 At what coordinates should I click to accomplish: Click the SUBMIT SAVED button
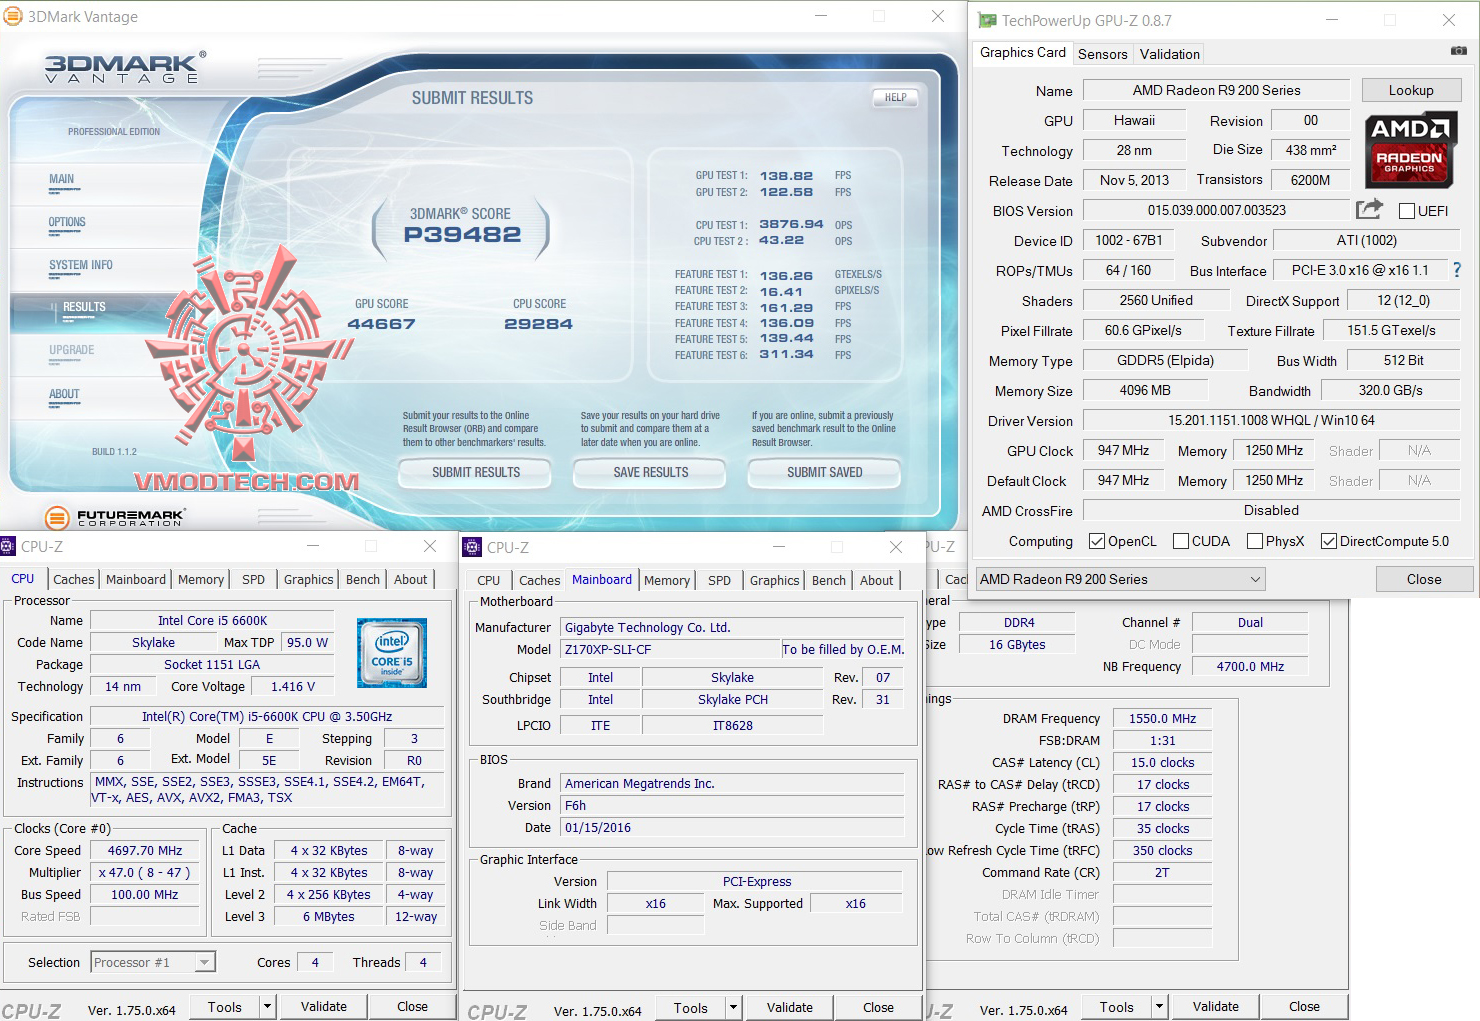[x=825, y=472]
